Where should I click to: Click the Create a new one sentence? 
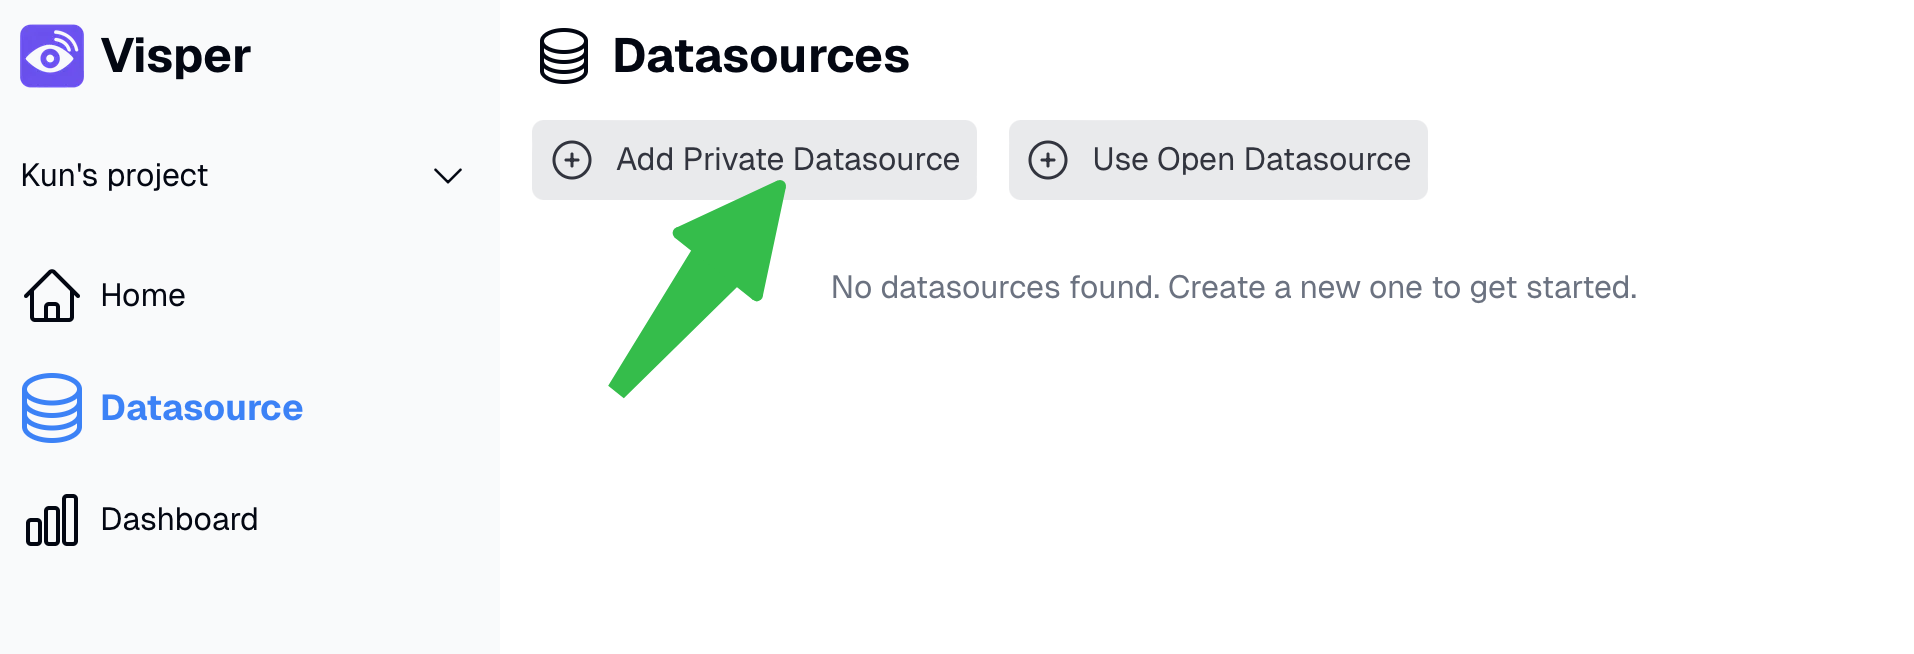tap(1403, 288)
